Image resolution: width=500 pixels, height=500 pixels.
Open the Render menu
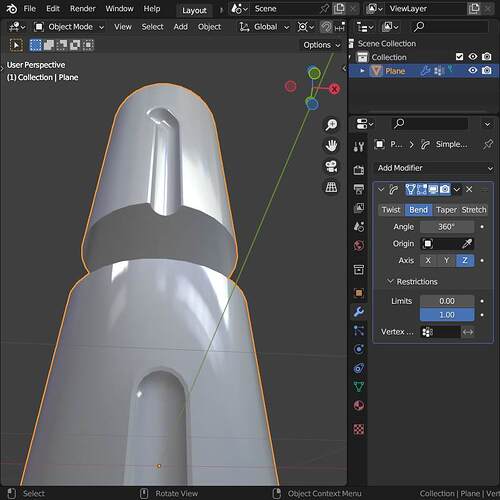click(x=82, y=9)
